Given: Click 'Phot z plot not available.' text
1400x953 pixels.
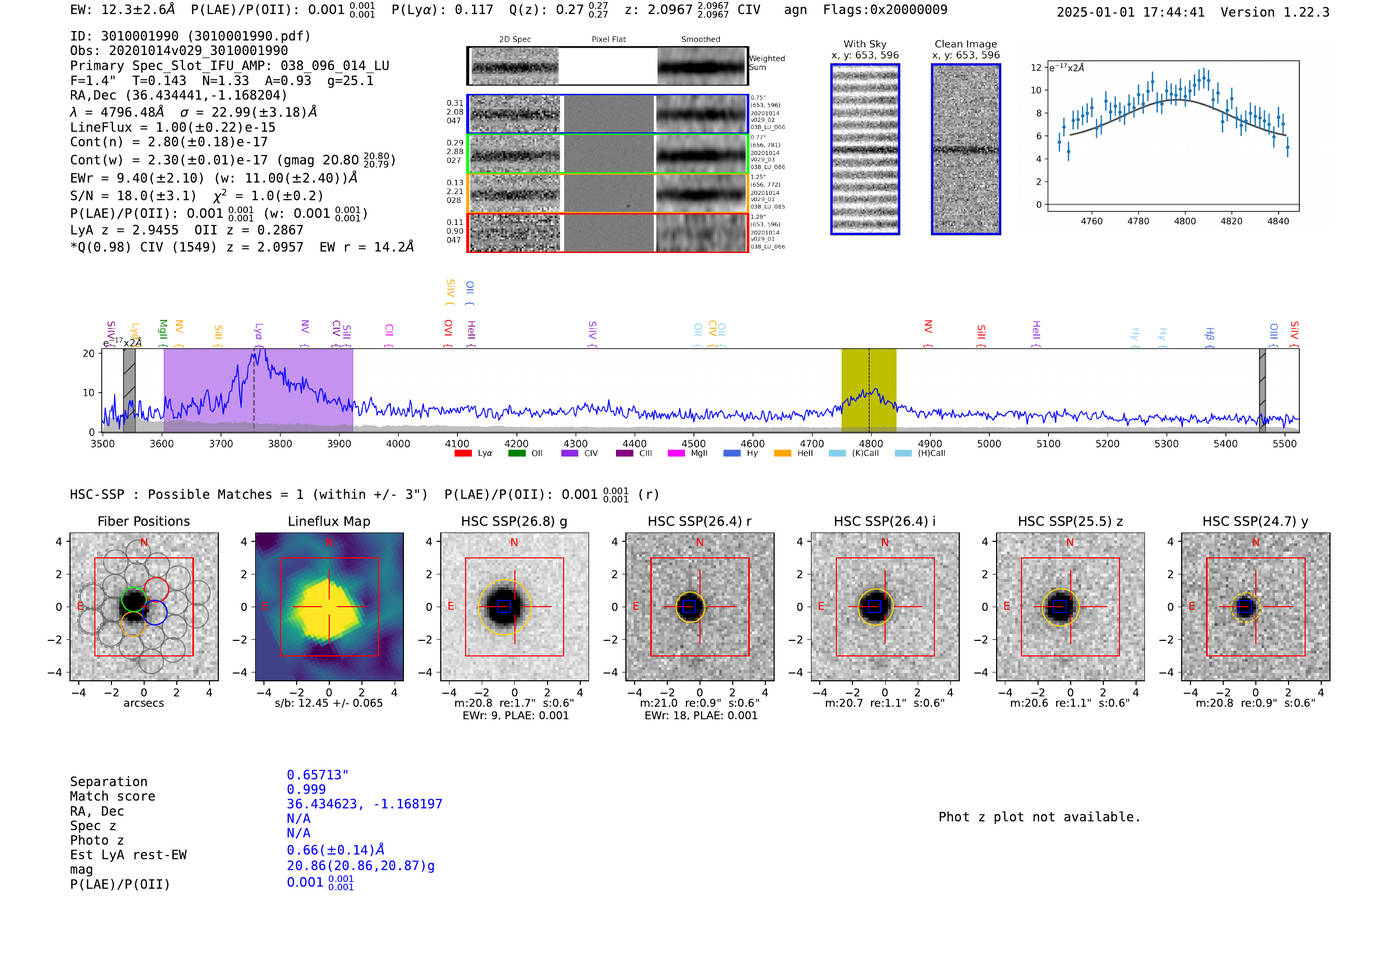Looking at the screenshot, I should (x=1039, y=817).
